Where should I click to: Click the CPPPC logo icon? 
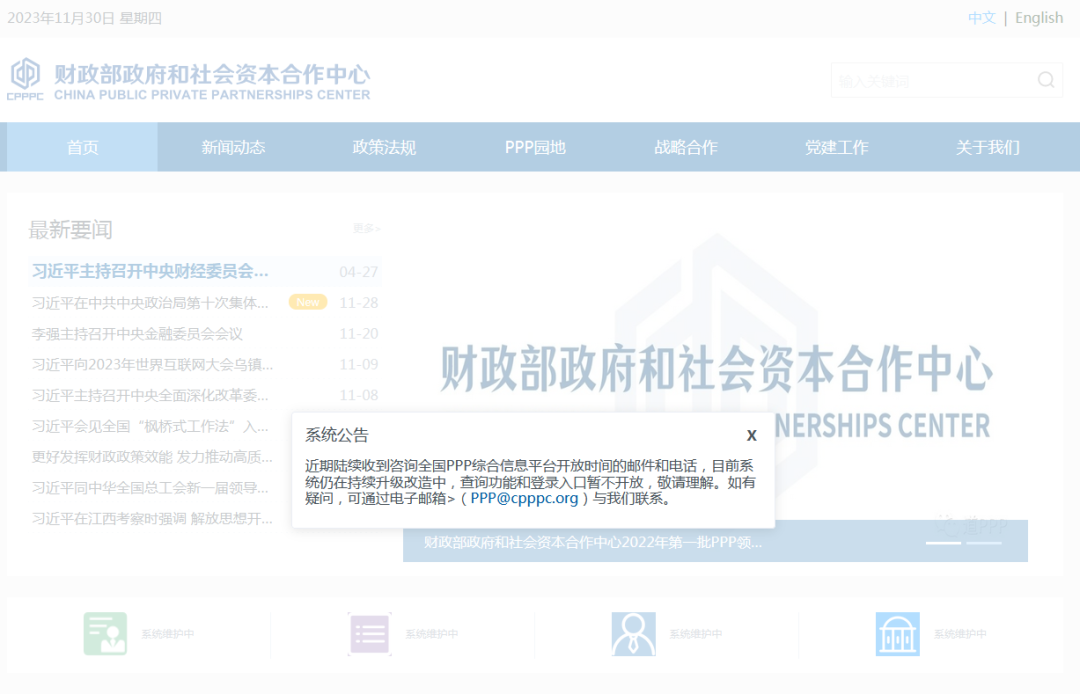click(x=25, y=79)
